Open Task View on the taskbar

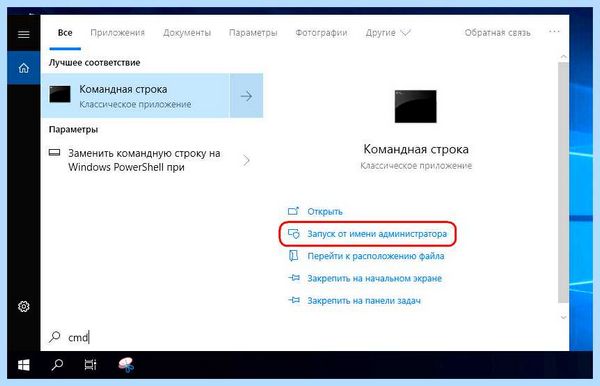(90, 365)
